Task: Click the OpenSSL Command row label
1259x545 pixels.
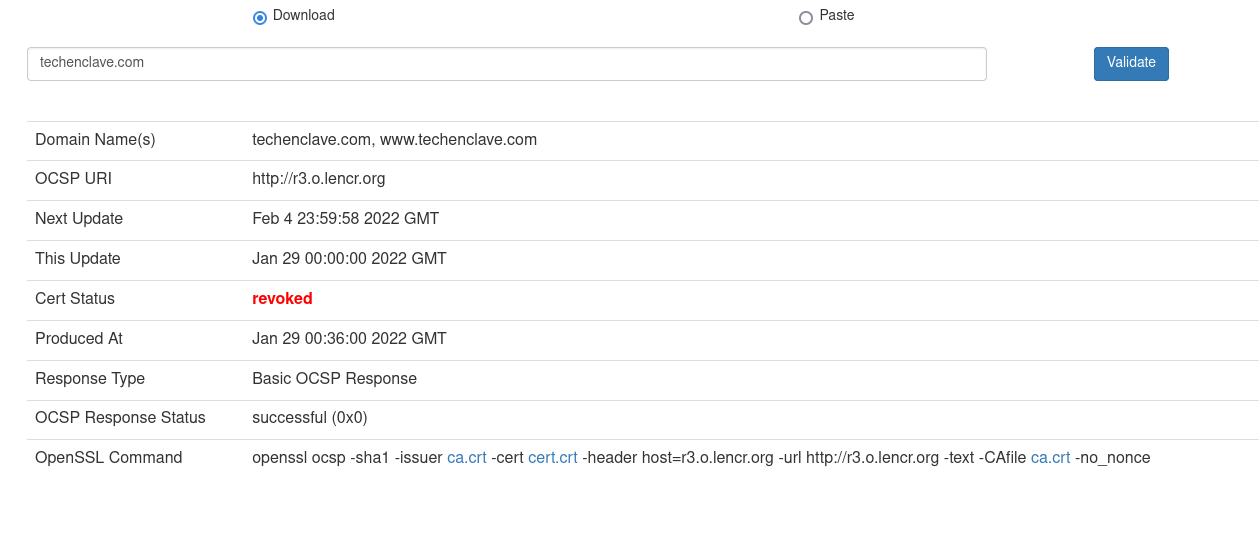Action: [x=109, y=458]
